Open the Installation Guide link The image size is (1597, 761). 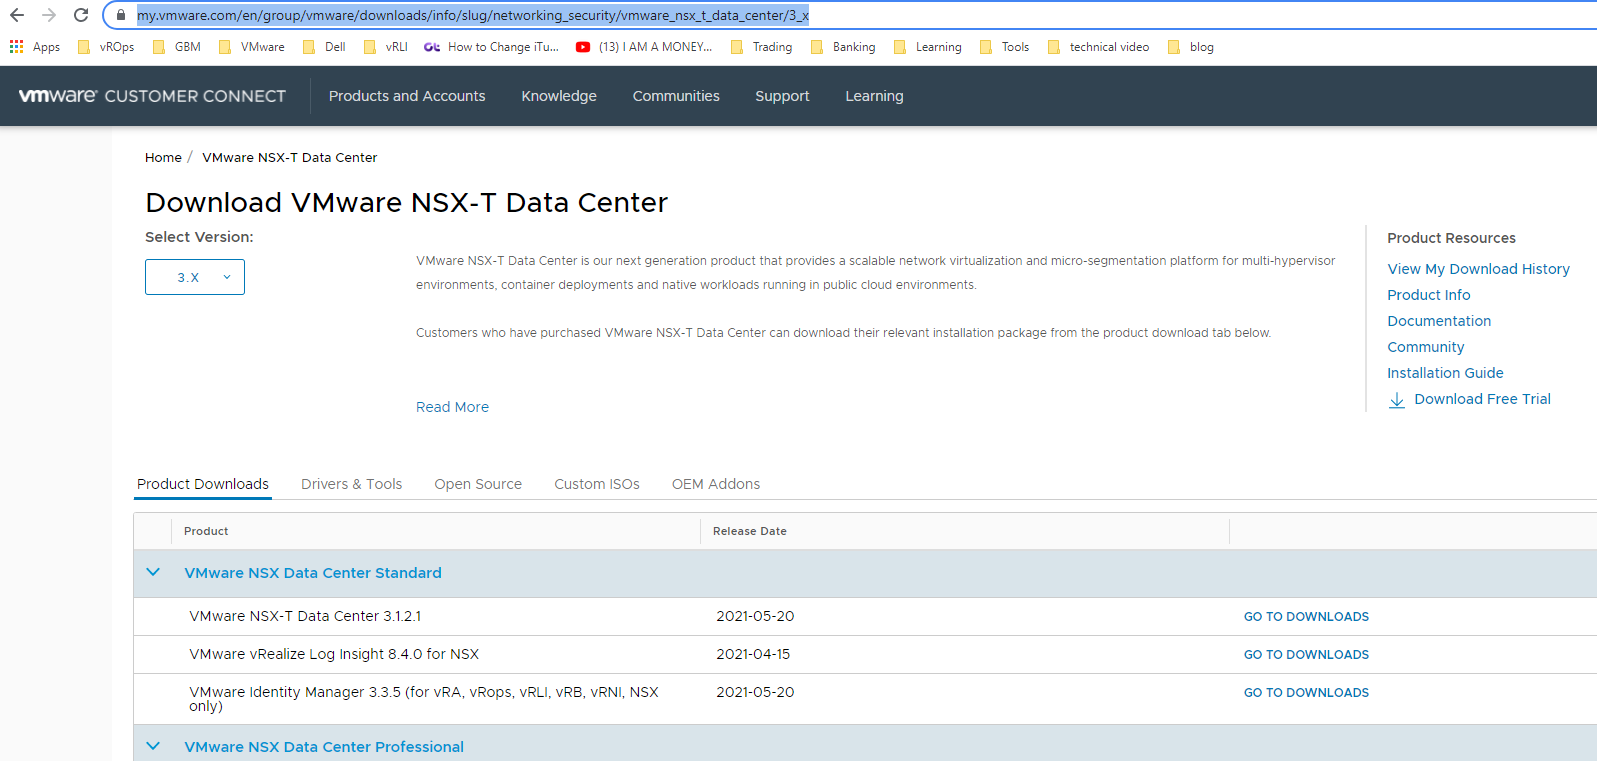point(1445,373)
